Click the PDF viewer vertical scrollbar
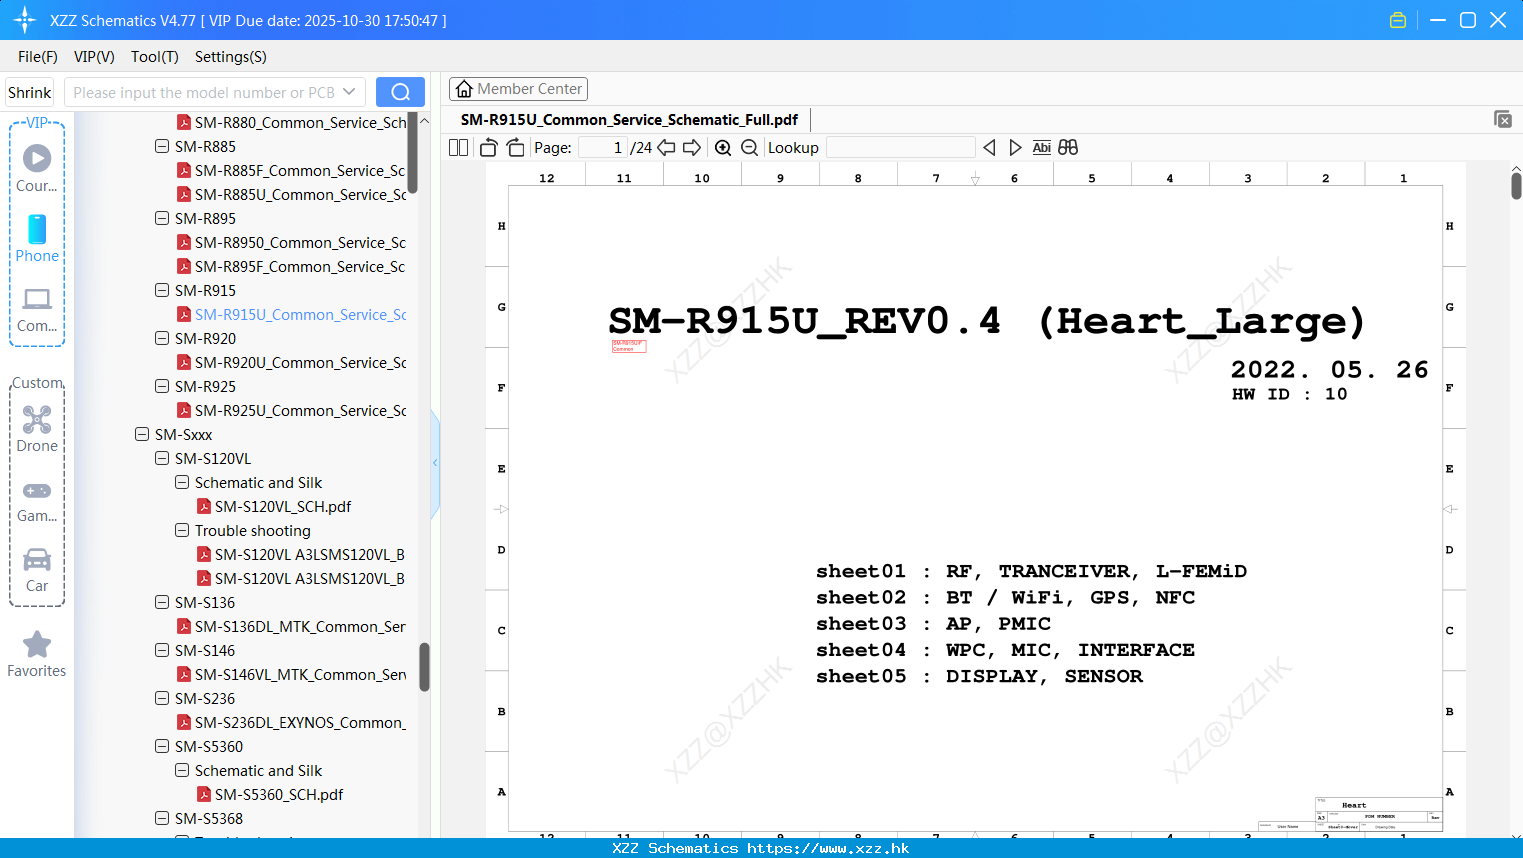Image resolution: width=1523 pixels, height=858 pixels. [1516, 186]
